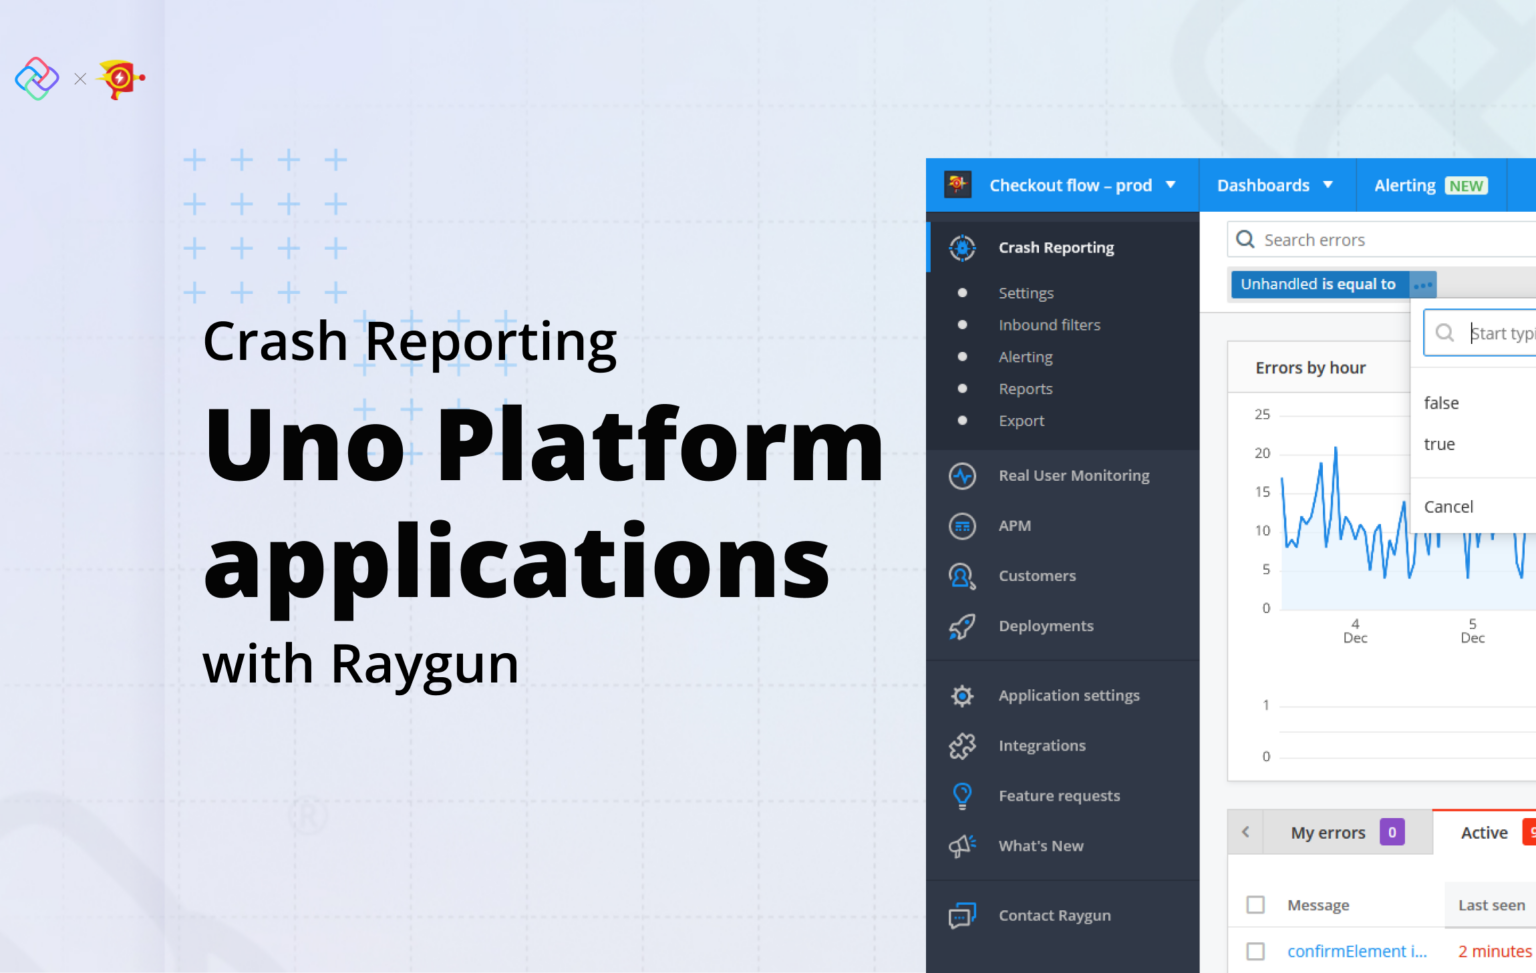The image size is (1536, 973).
Task: Check the select-all Message checkbox
Action: pyautogui.click(x=1255, y=904)
